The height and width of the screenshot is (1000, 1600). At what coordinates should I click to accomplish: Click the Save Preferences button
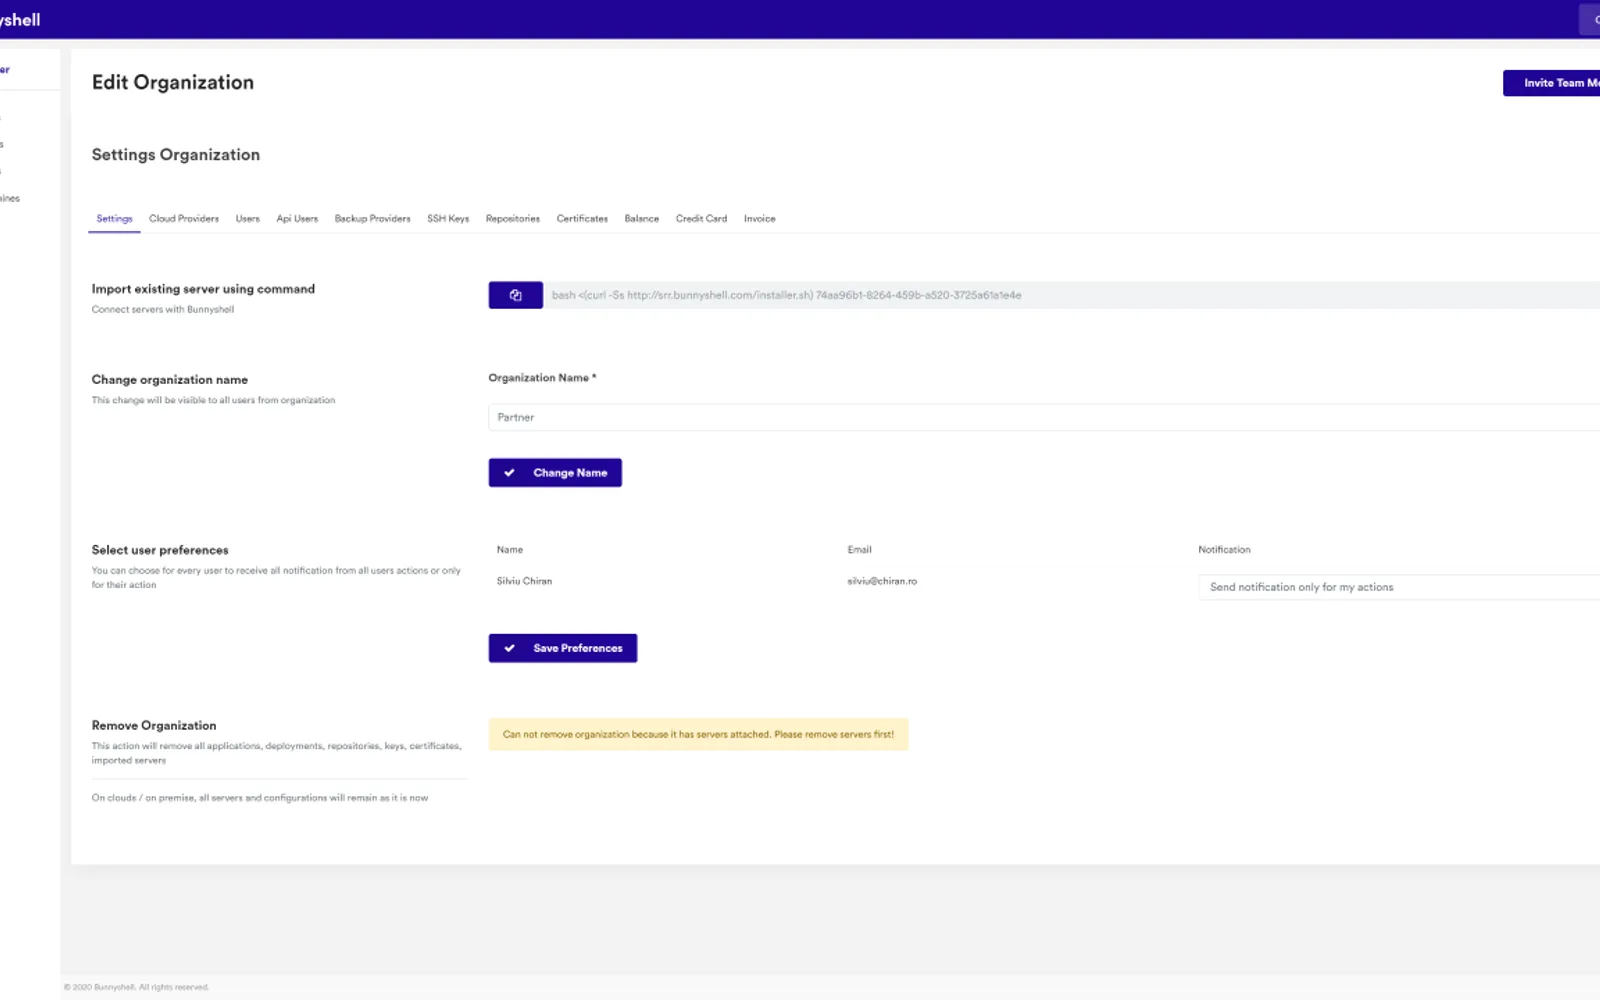(x=563, y=648)
